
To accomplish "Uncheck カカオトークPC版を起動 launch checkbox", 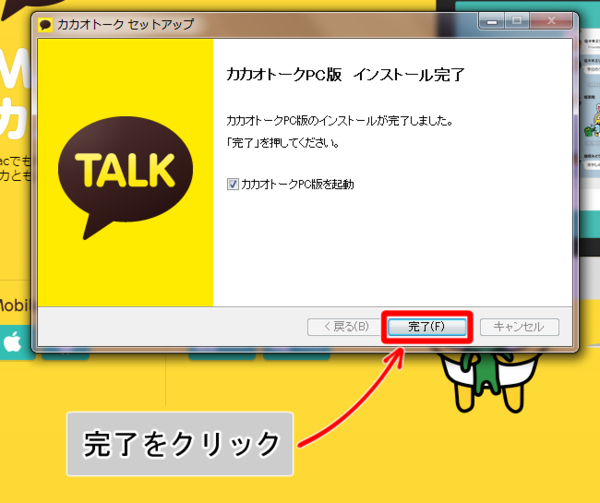I will (233, 184).
